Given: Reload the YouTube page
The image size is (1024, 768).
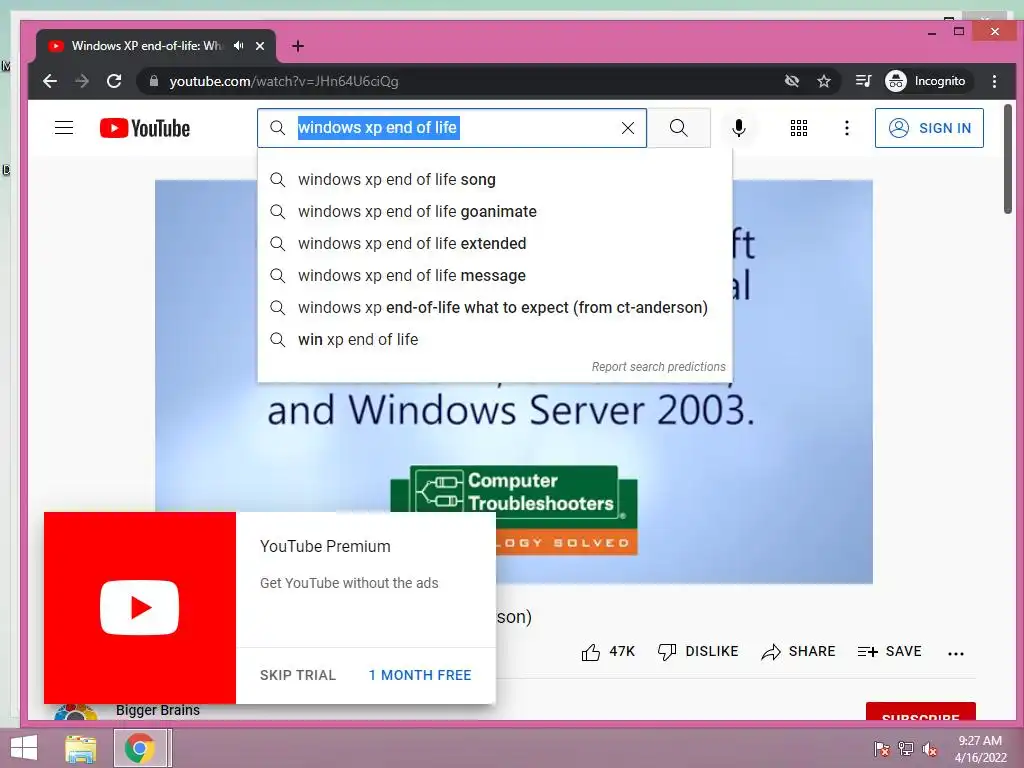Looking at the screenshot, I should (114, 81).
